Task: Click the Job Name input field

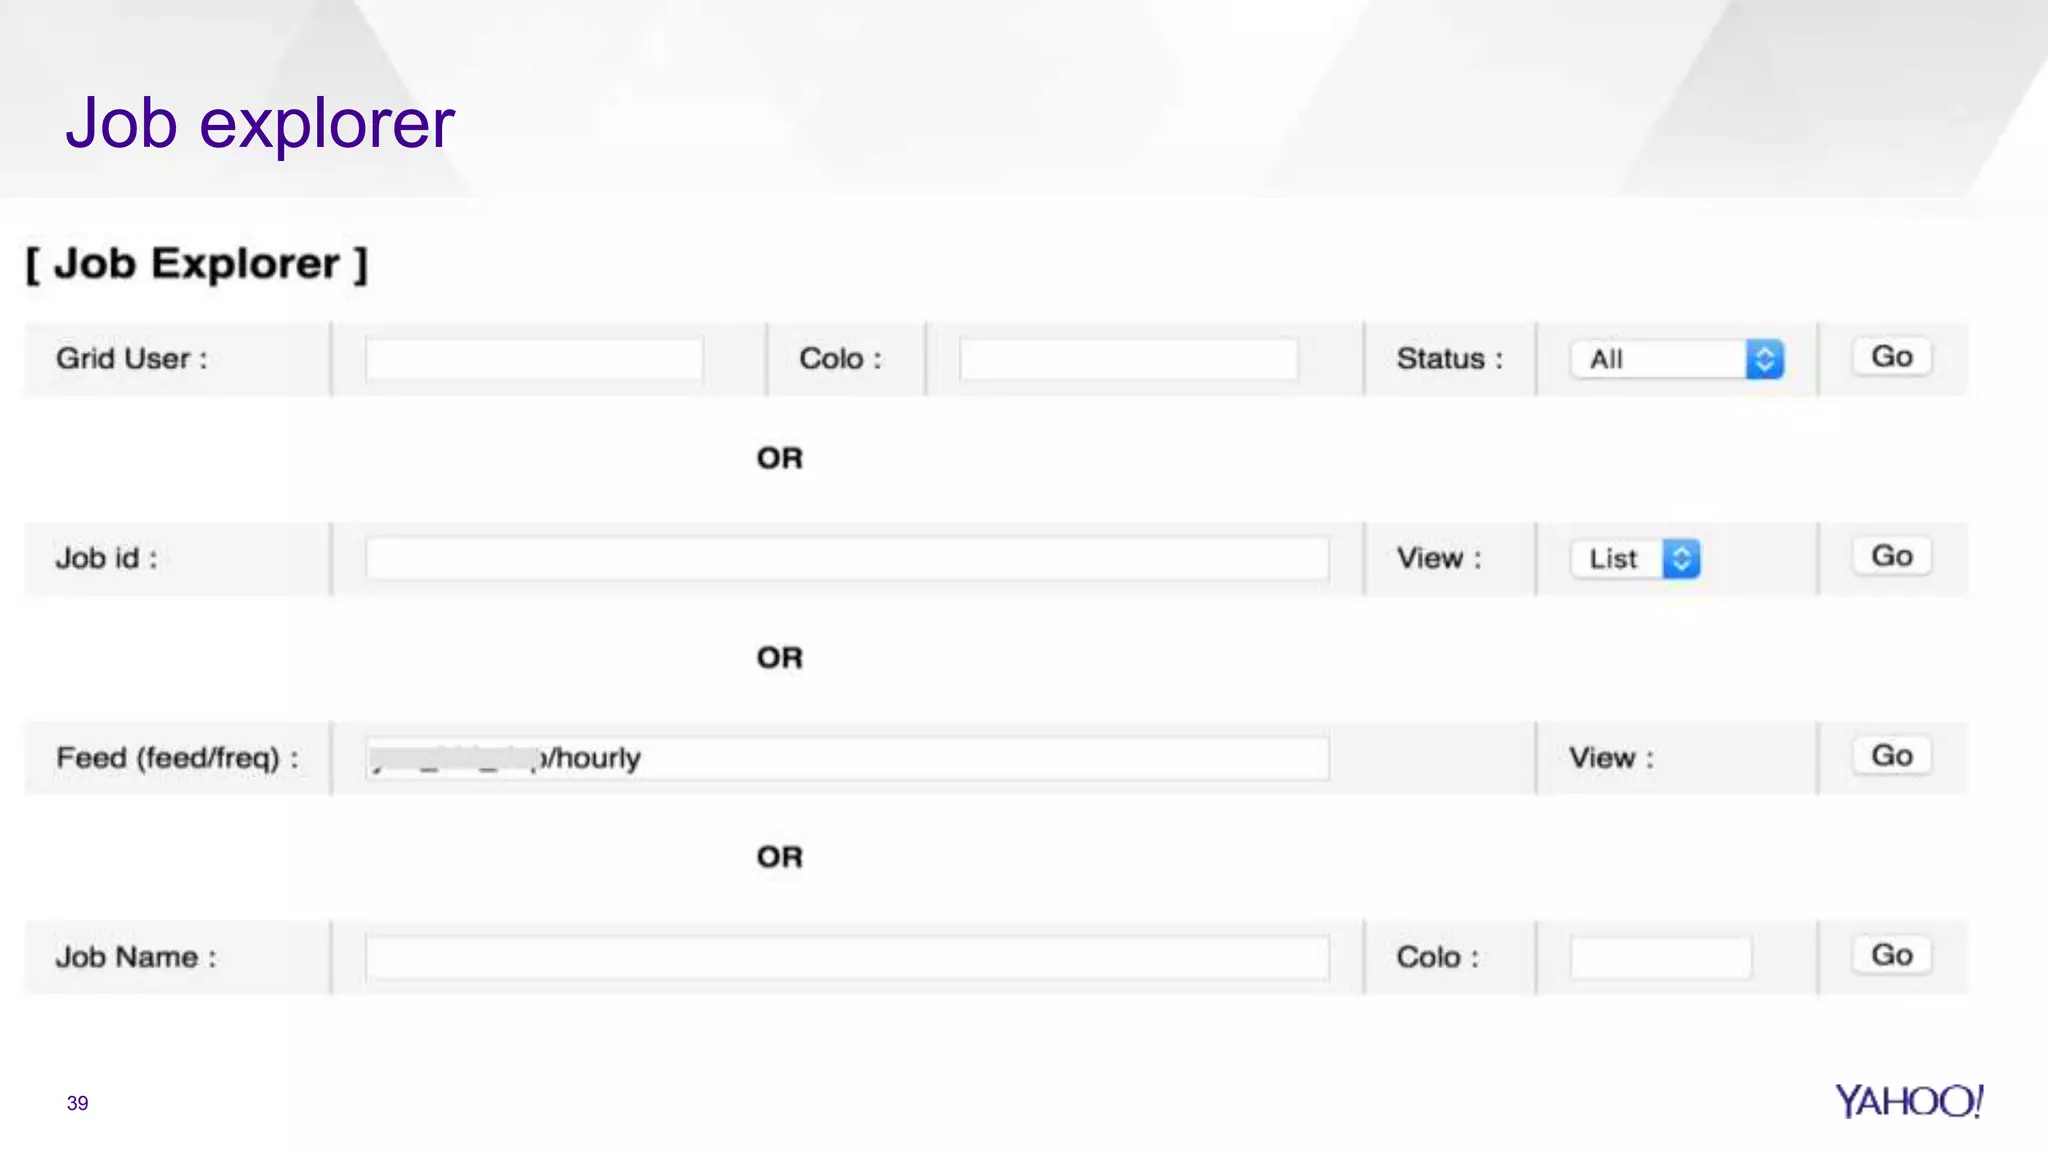Action: [x=847, y=957]
